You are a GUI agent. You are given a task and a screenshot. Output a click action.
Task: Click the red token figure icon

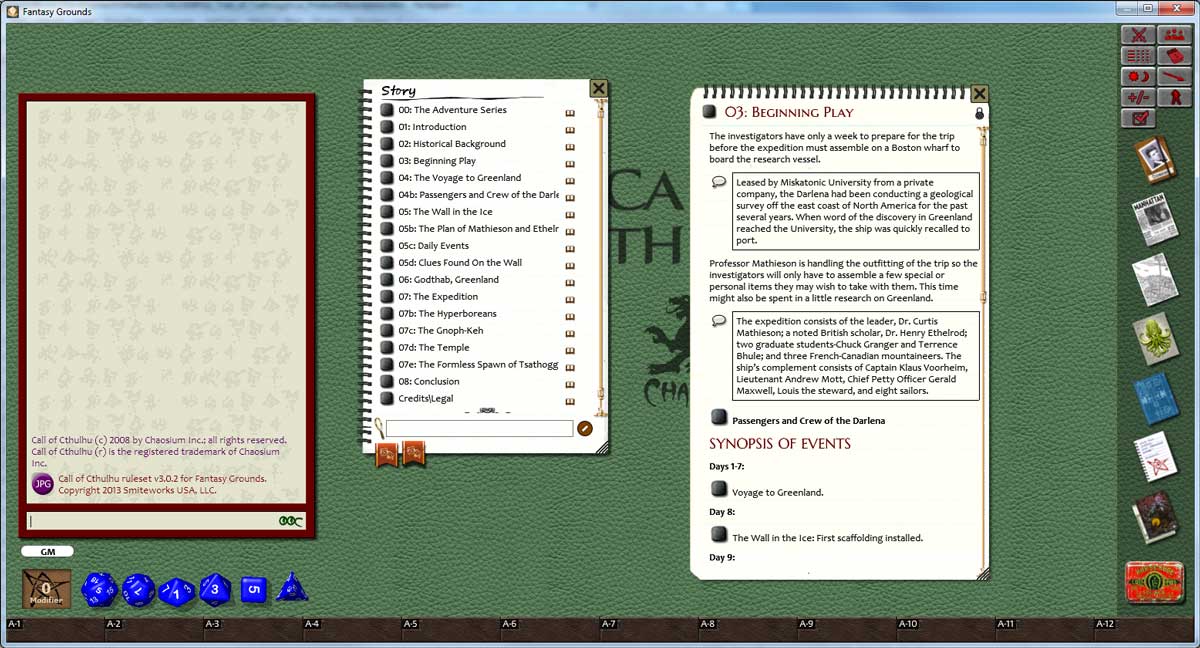click(x=1175, y=98)
